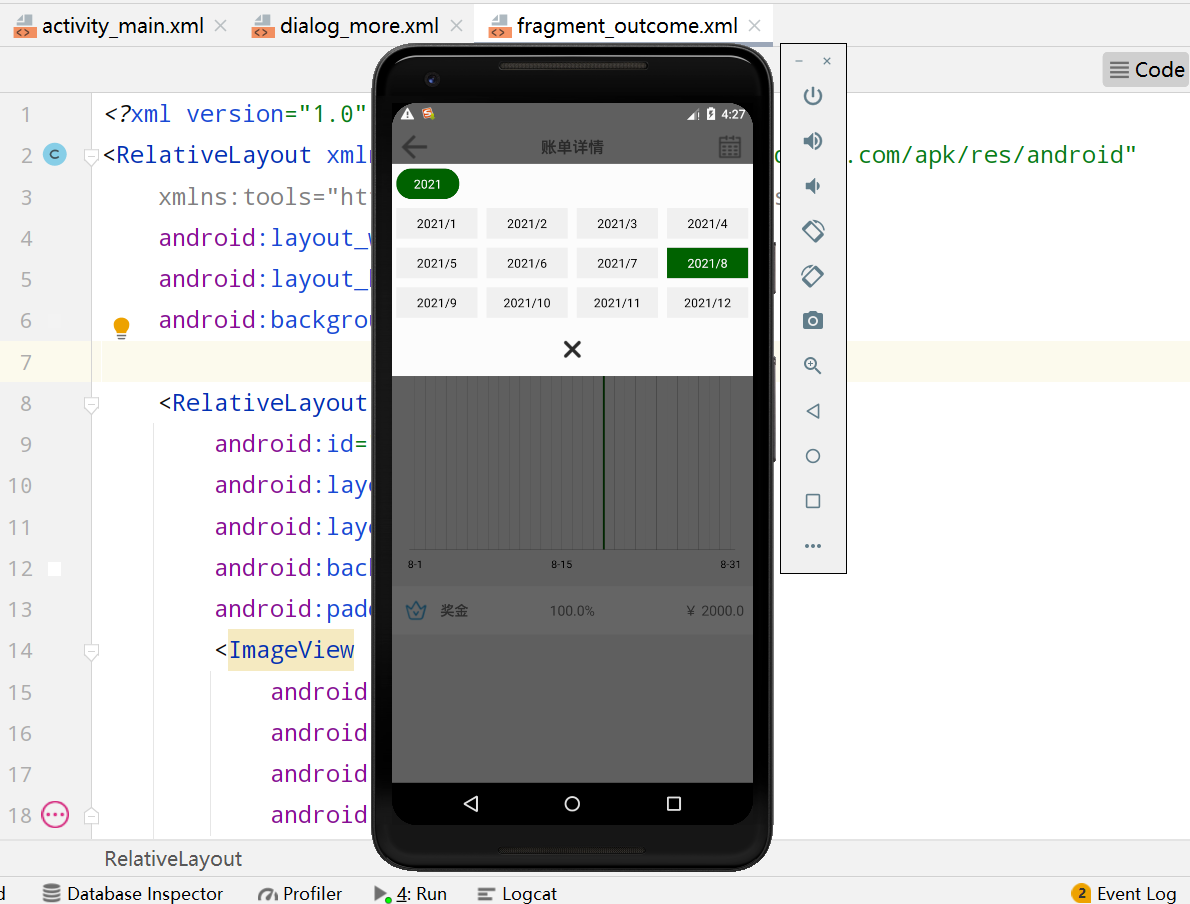Open the Run tool window
Screen dimensions: 1190x904
coord(411,893)
